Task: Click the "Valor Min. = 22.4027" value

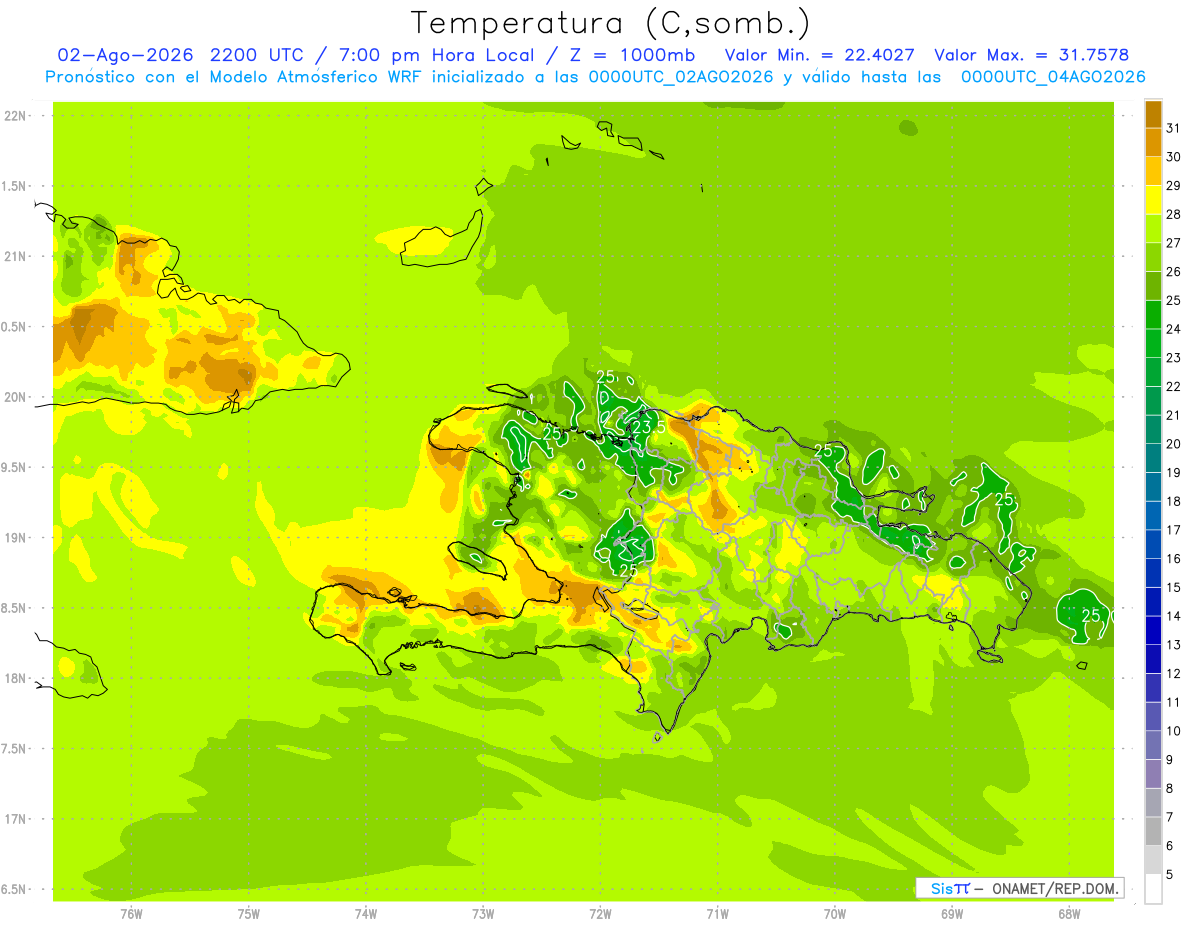Action: tap(819, 55)
